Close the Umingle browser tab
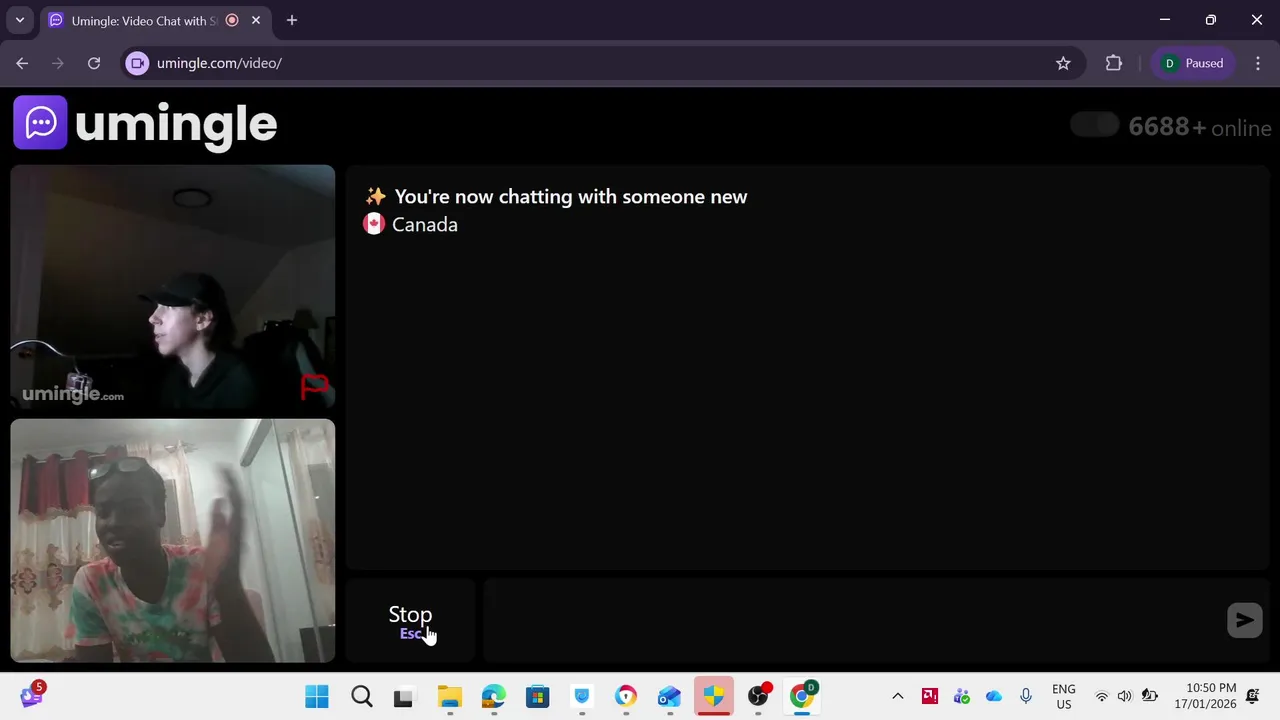The width and height of the screenshot is (1280, 720). pyautogui.click(x=256, y=20)
